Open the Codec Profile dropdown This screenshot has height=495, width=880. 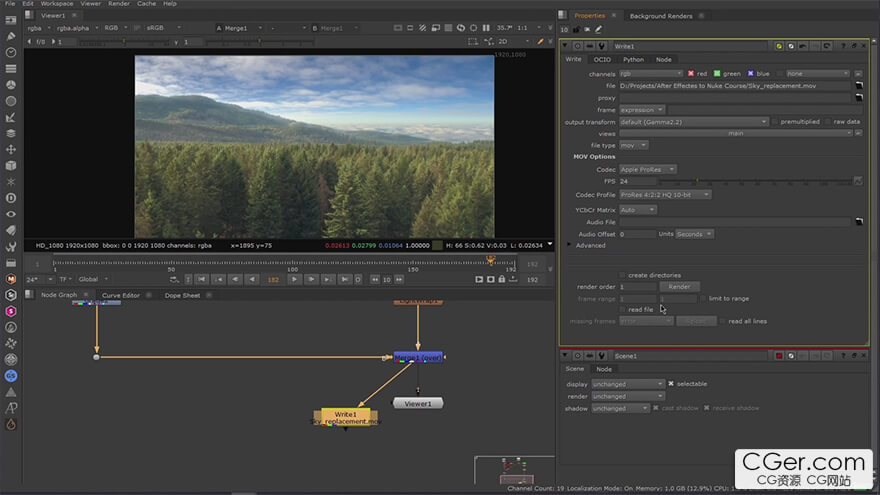click(665, 195)
